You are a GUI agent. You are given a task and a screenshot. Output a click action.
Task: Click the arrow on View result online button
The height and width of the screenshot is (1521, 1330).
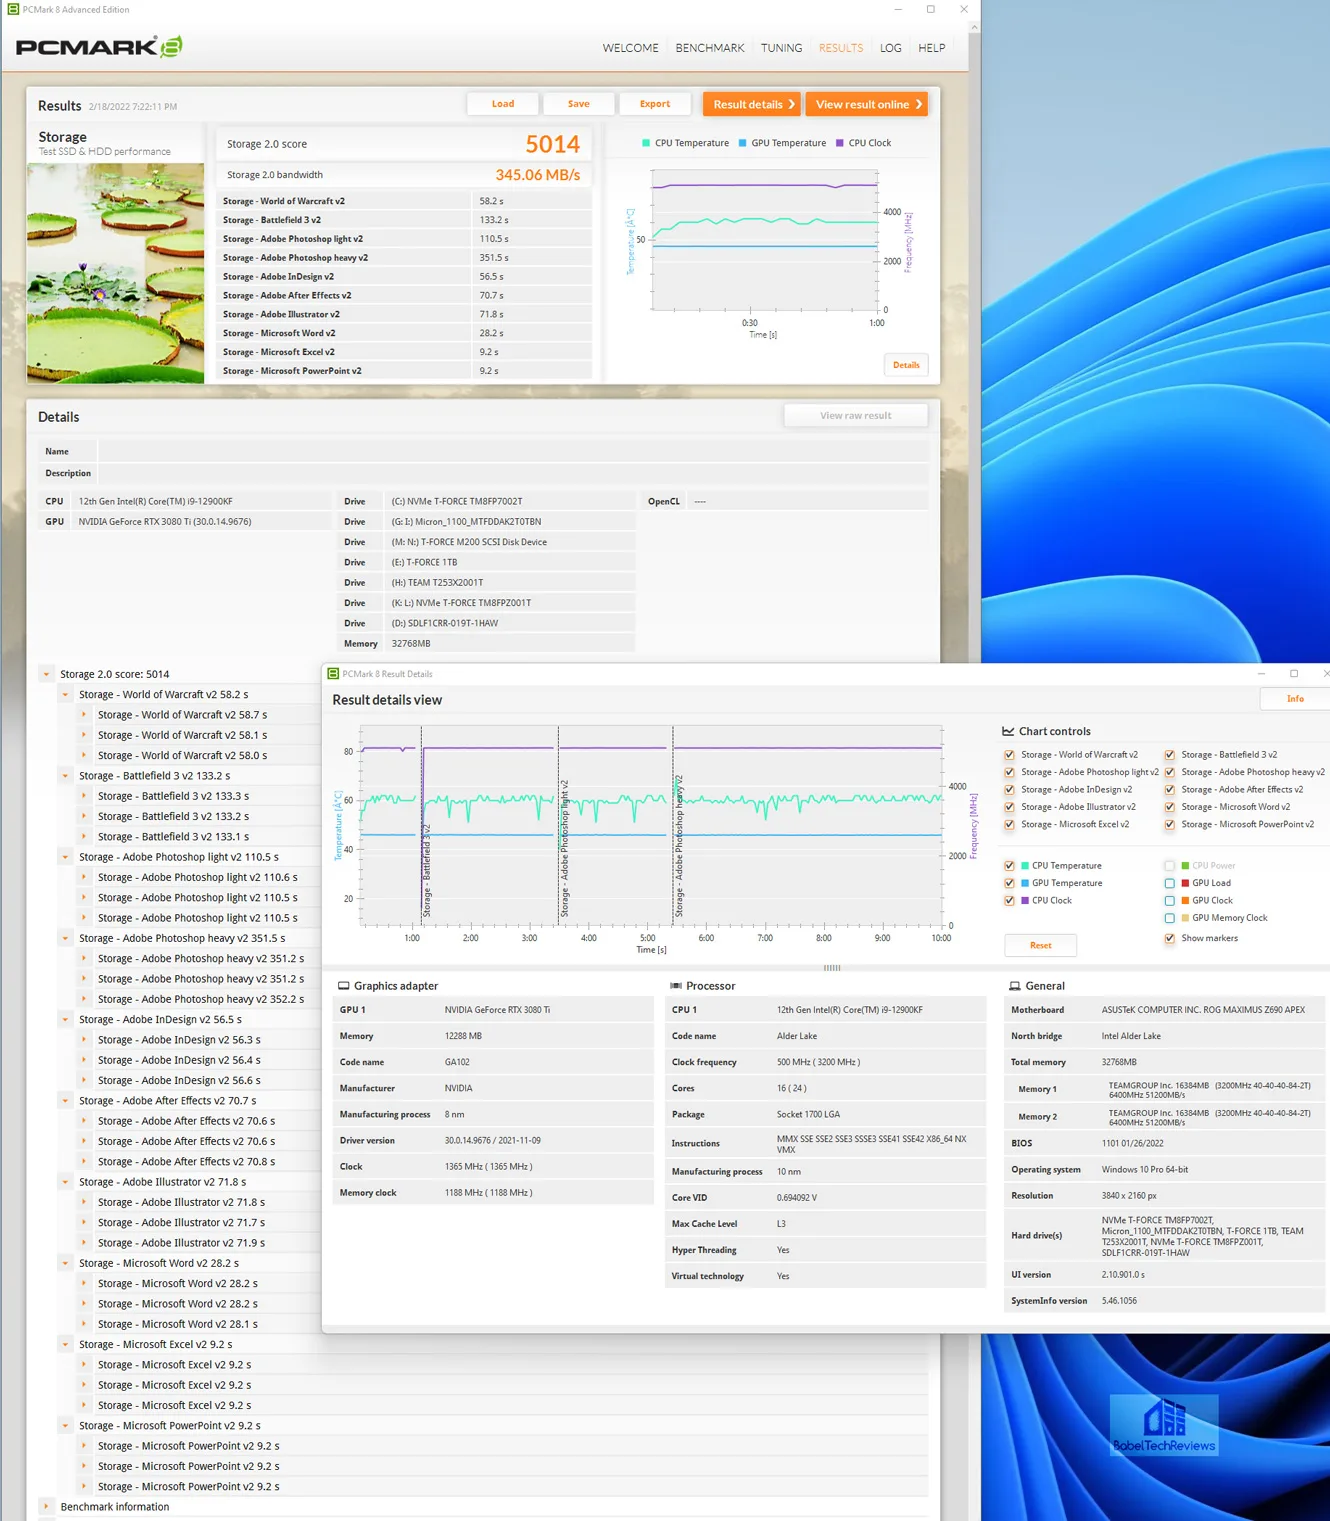coord(918,104)
